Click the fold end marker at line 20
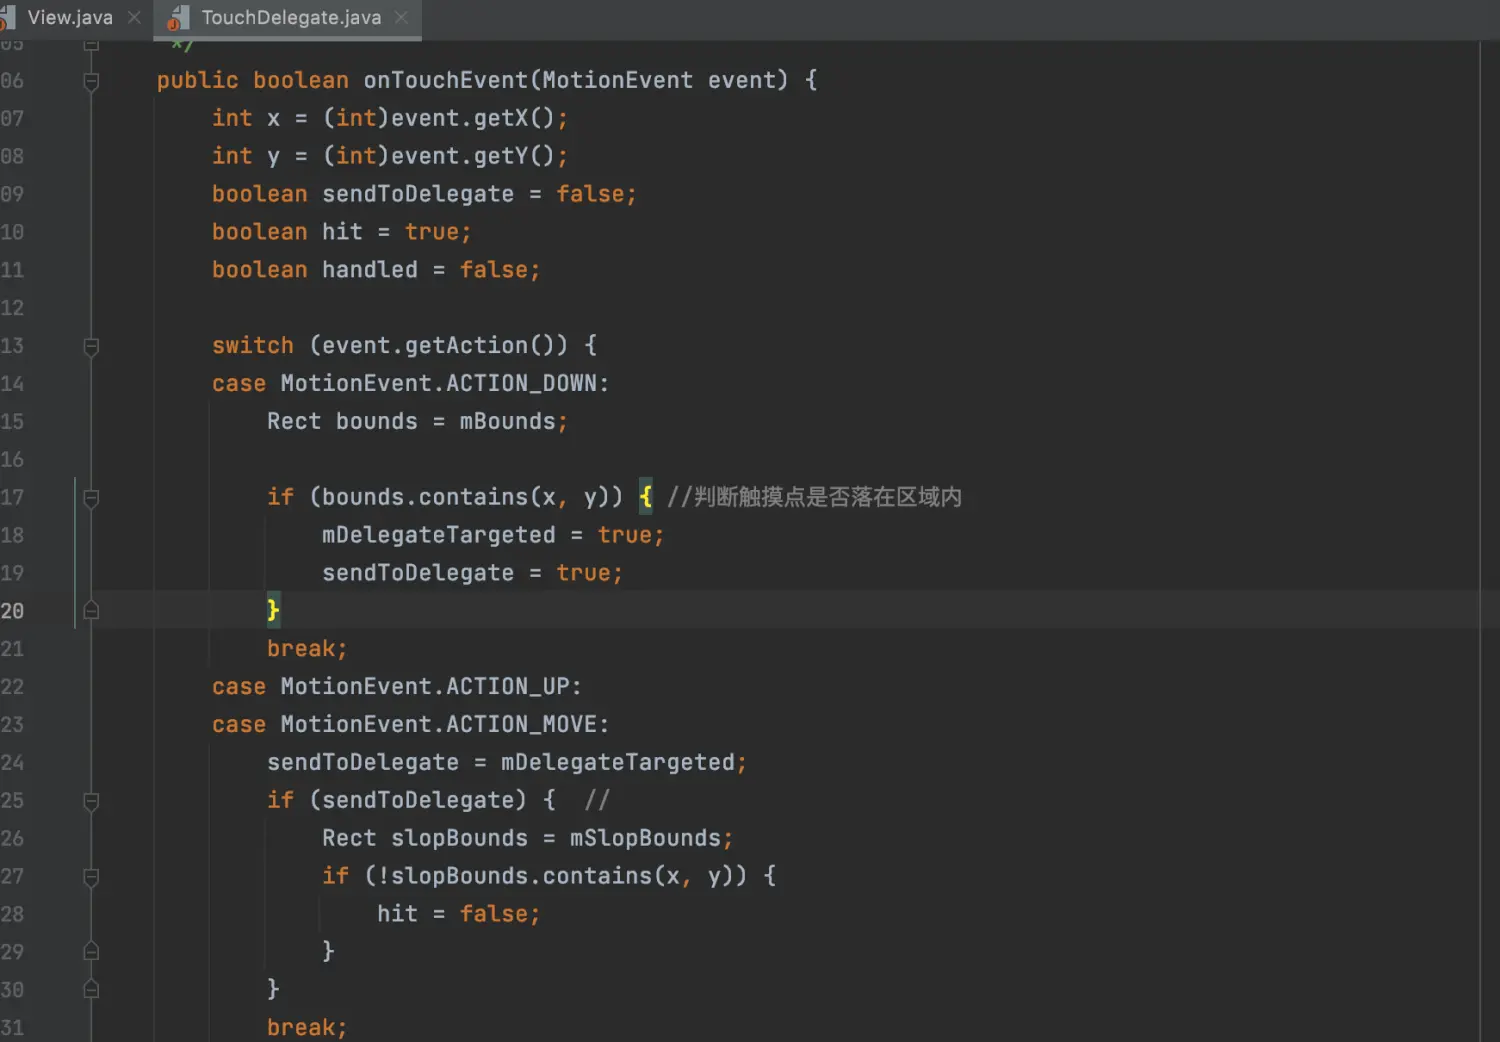The width and height of the screenshot is (1500, 1042). pyautogui.click(x=91, y=611)
